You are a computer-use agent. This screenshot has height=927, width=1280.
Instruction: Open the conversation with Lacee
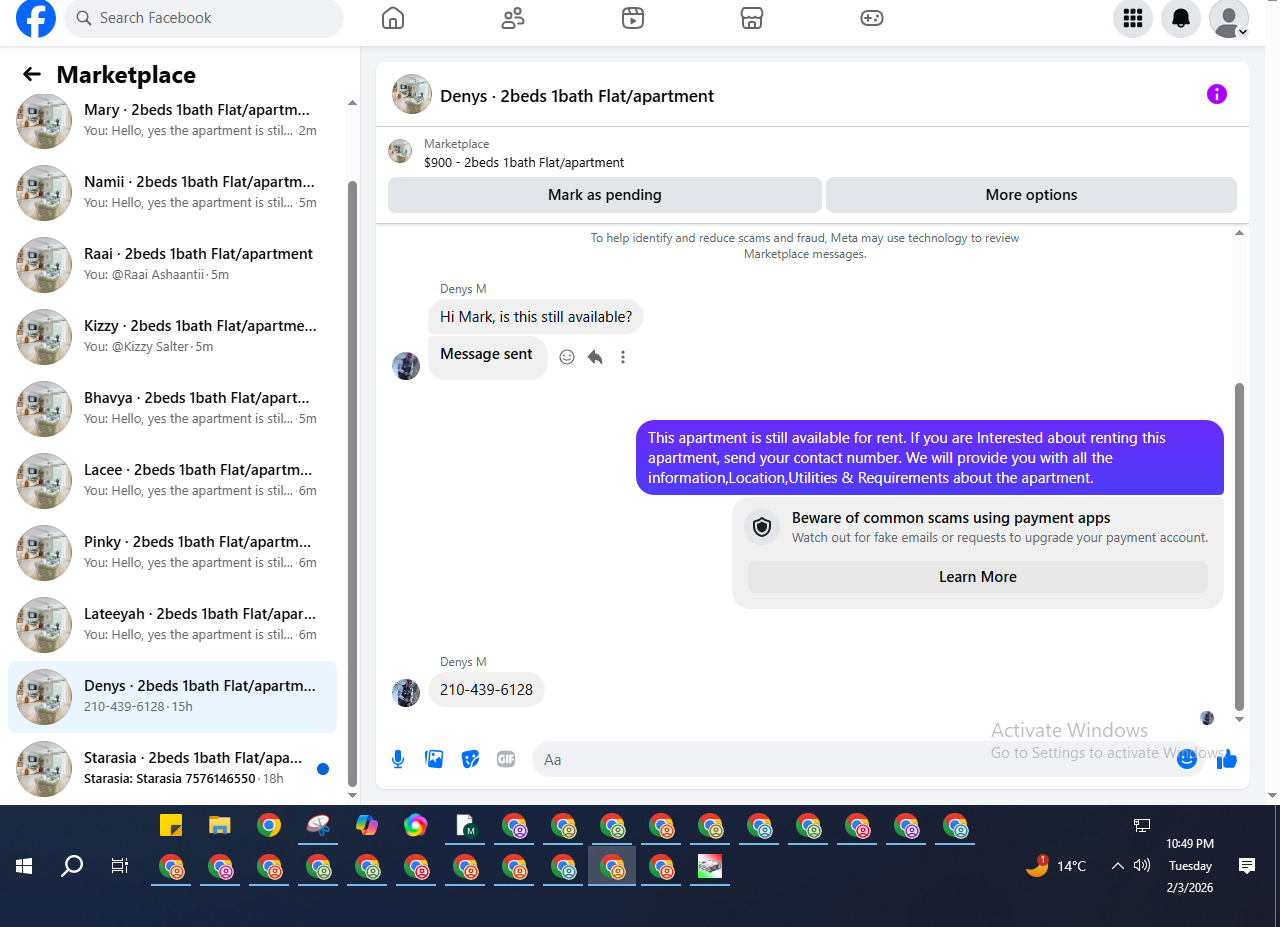coord(172,480)
